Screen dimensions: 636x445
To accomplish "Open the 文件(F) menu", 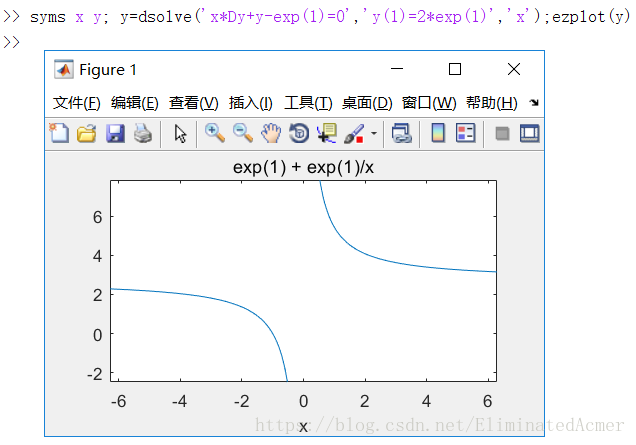I will (77, 103).
